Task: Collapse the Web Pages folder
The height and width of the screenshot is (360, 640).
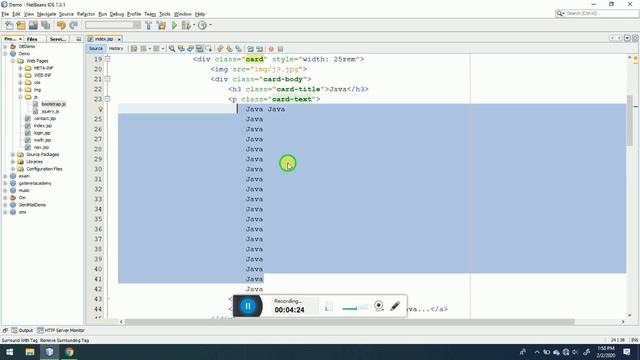Action: click(13, 61)
